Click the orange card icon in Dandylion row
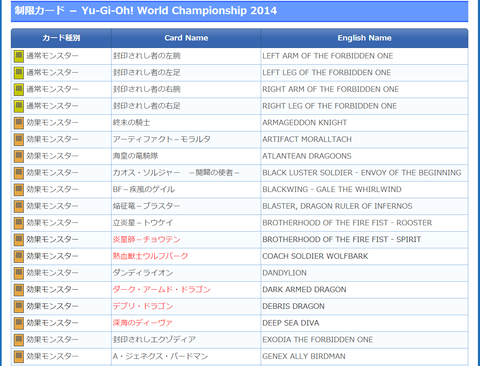The image size is (480, 366). tap(19, 273)
